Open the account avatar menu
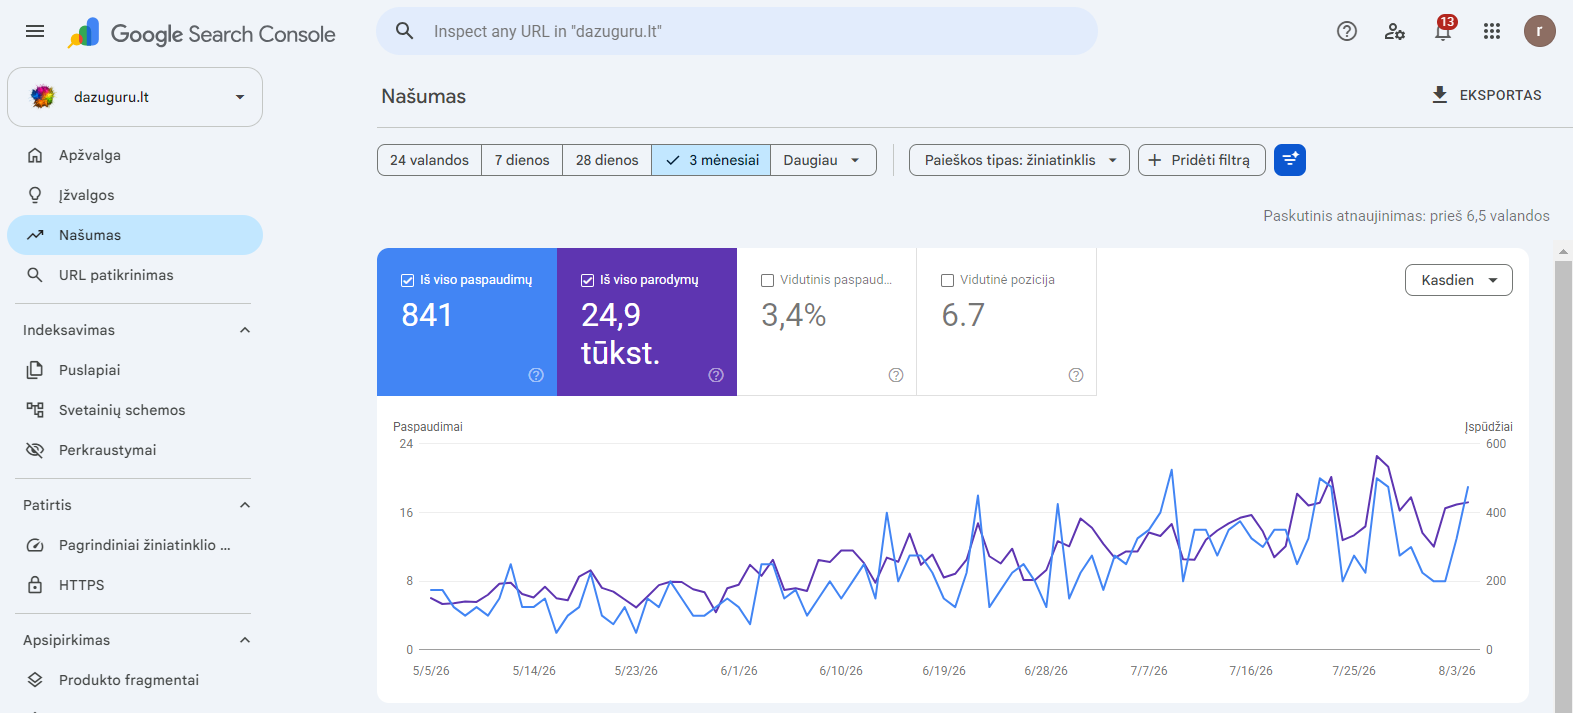 click(1540, 31)
